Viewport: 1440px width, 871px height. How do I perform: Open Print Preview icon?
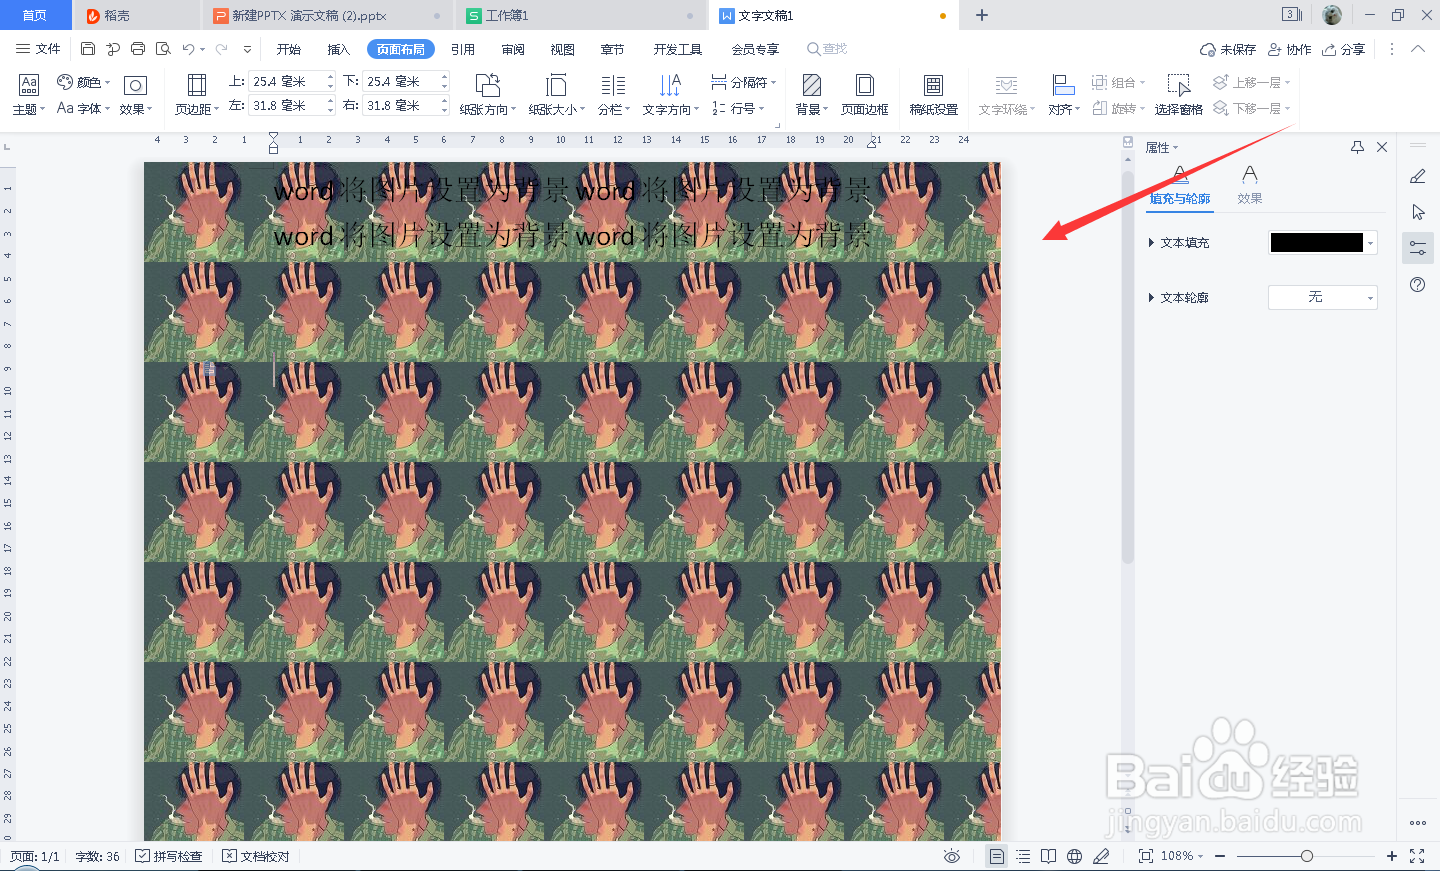click(x=163, y=49)
